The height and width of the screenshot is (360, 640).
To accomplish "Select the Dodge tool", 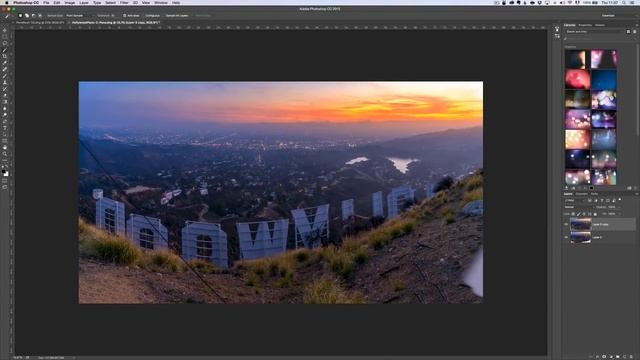I will pyautogui.click(x=5, y=115).
